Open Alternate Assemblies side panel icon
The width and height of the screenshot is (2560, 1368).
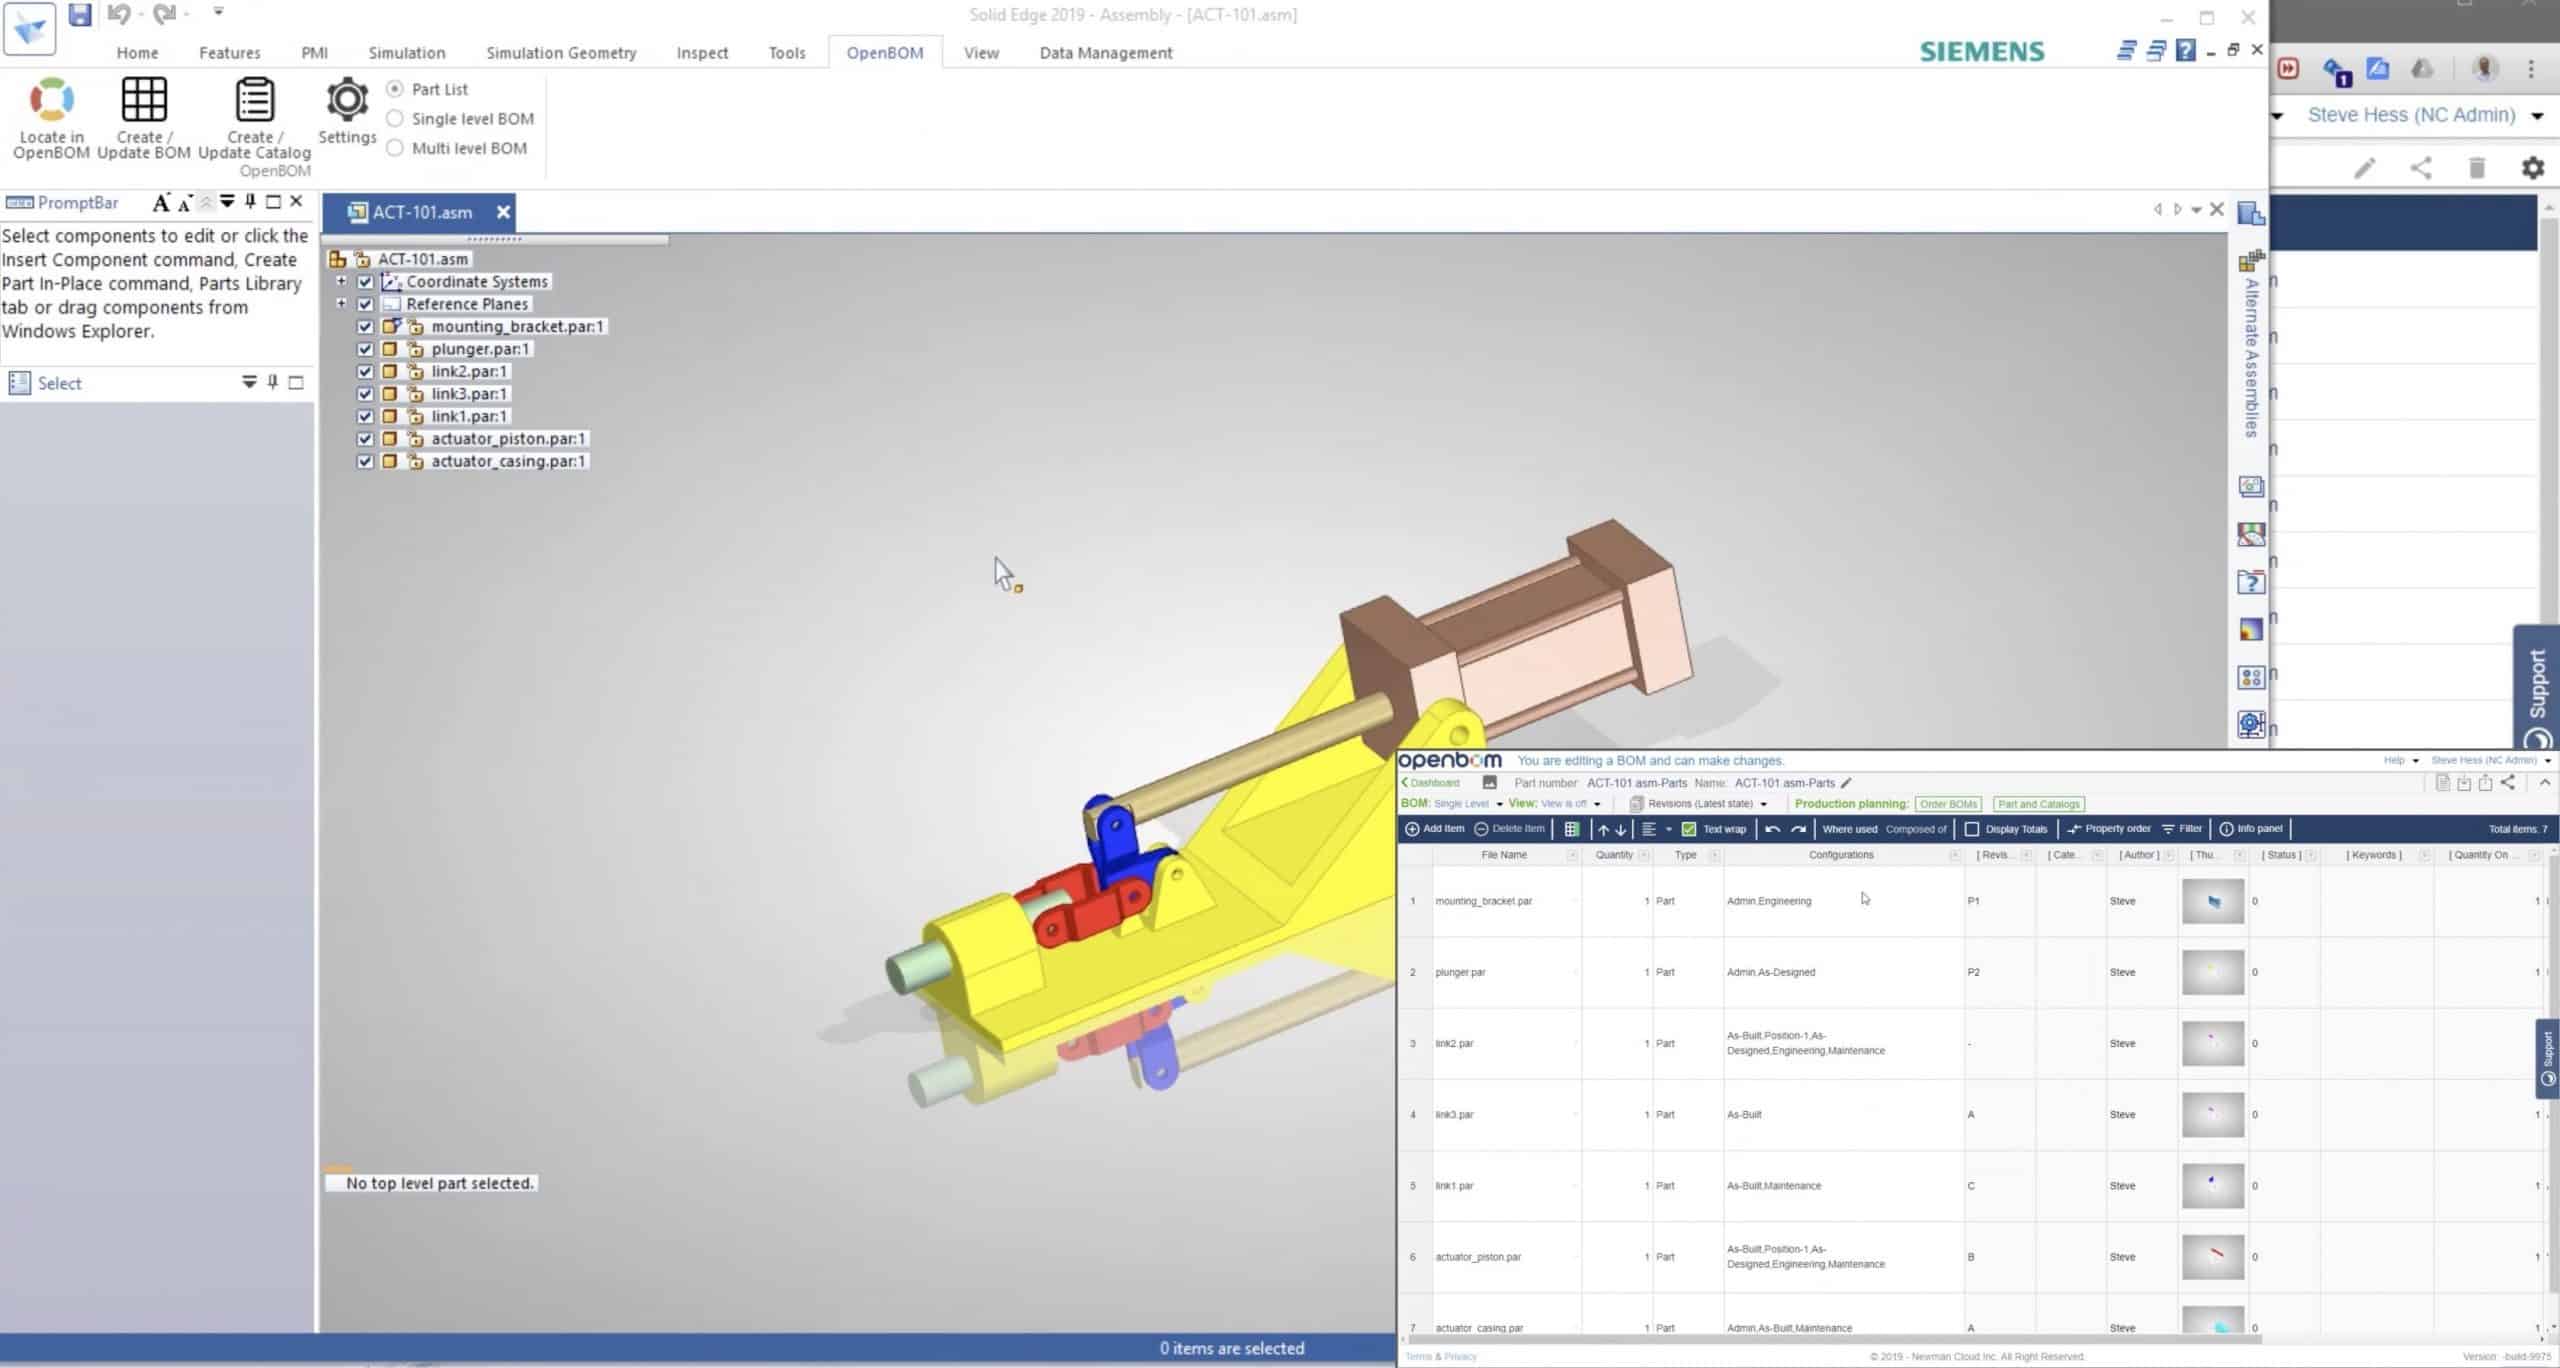click(2251, 261)
